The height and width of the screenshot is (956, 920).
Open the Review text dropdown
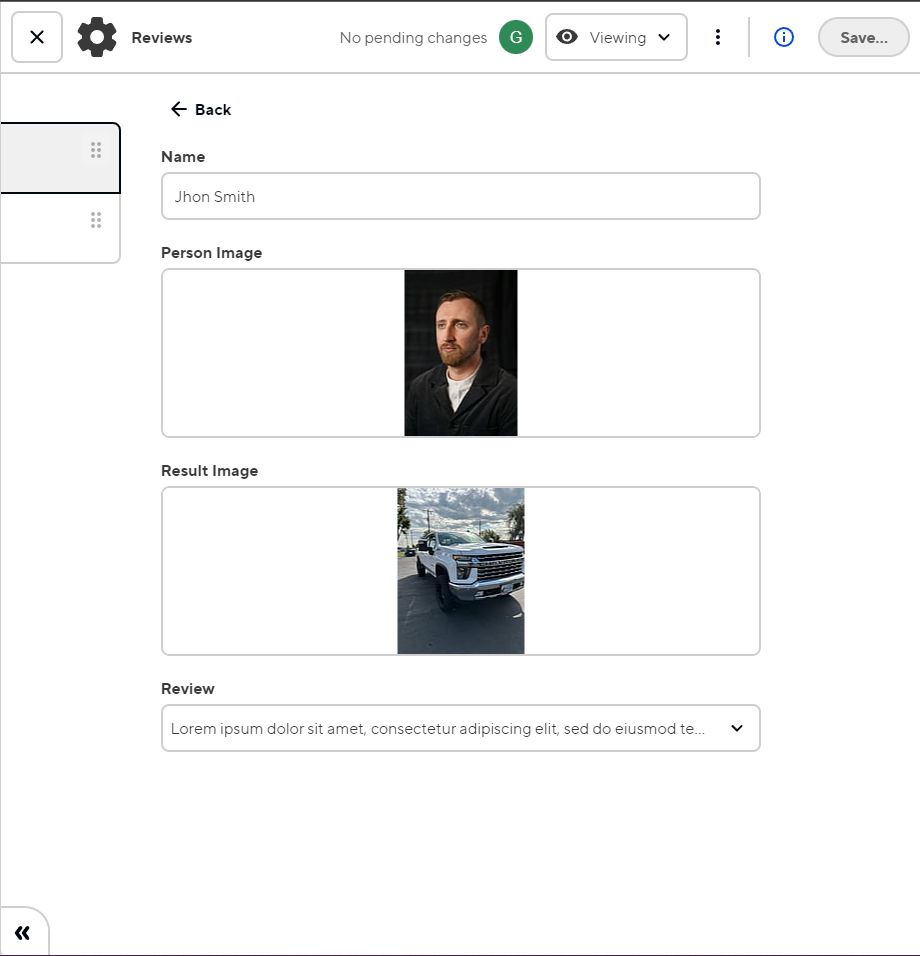pyautogui.click(x=737, y=728)
